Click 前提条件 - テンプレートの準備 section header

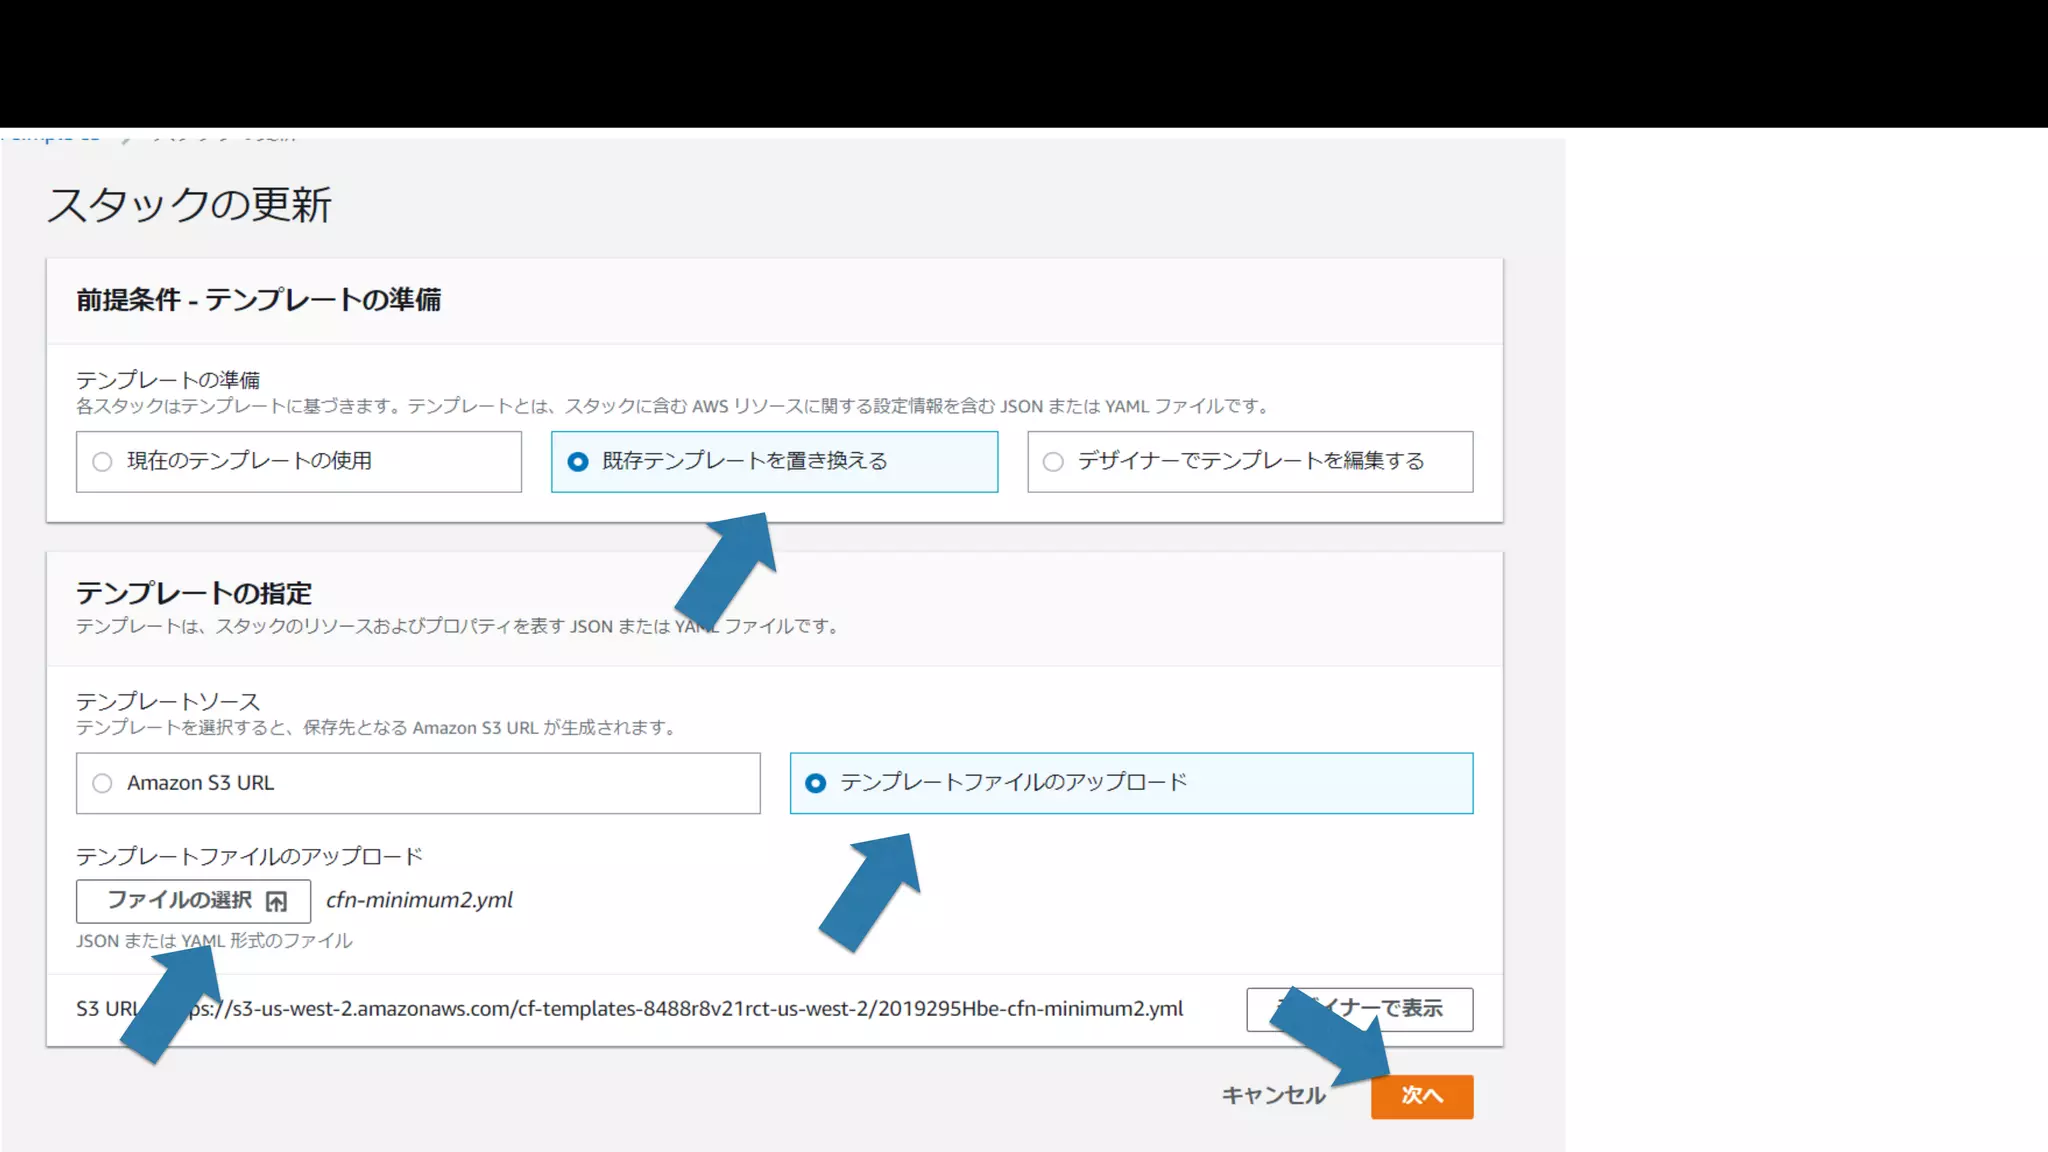(x=258, y=300)
